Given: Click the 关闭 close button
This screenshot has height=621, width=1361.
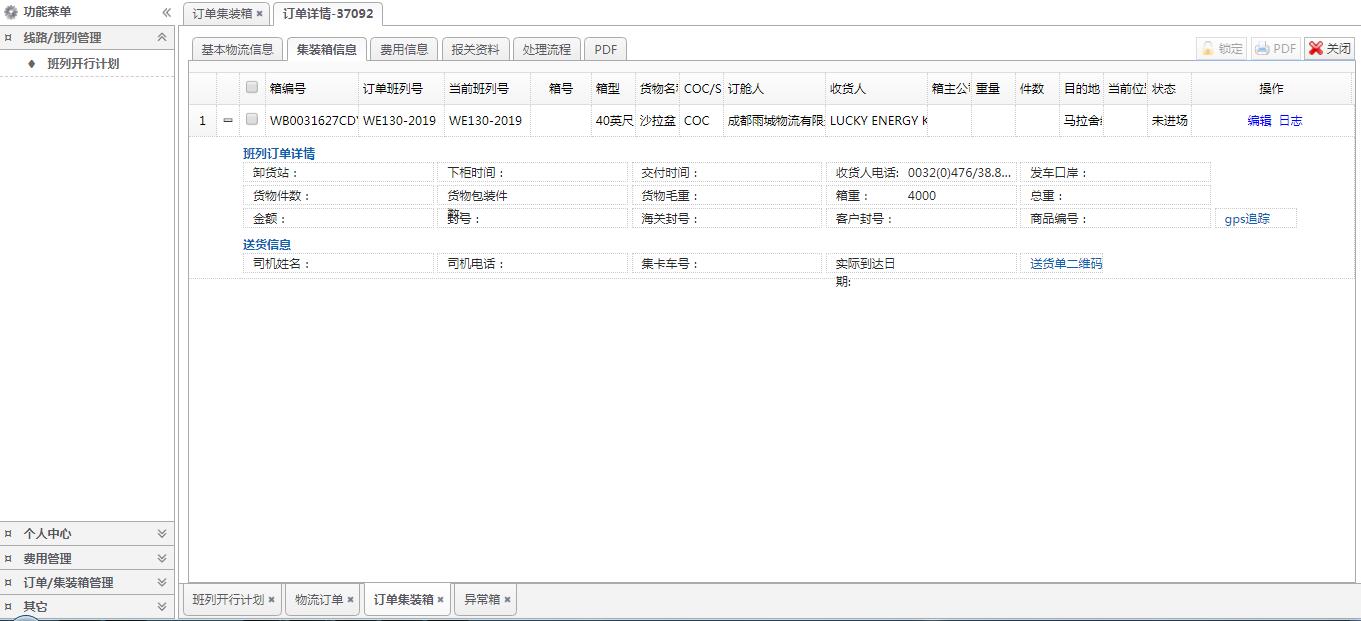Looking at the screenshot, I should (x=1329, y=49).
